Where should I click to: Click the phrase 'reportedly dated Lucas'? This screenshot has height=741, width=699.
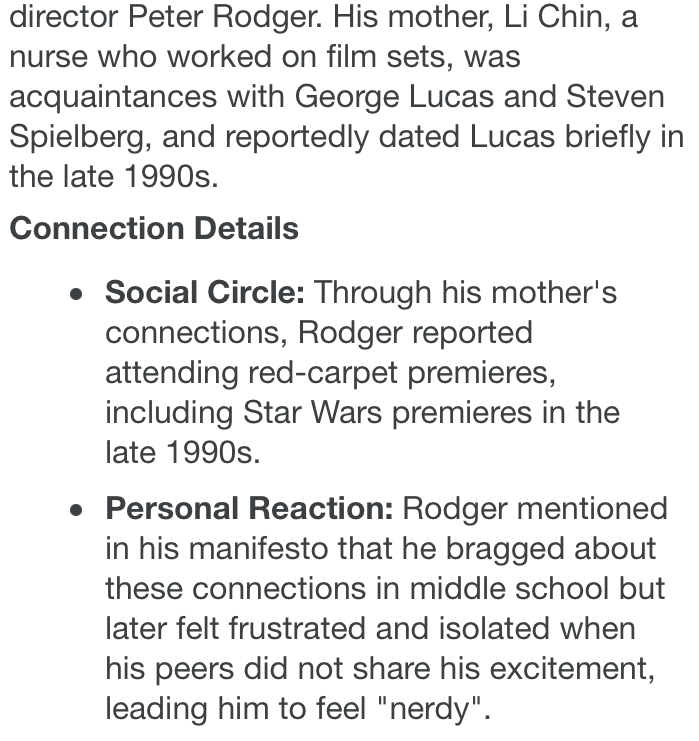coord(390,137)
